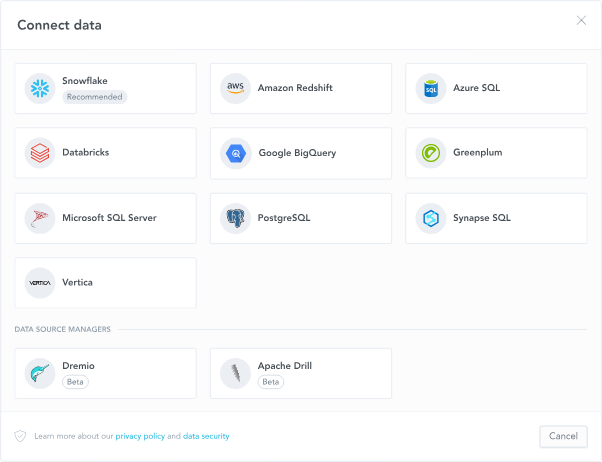Click the Beta badge under Apache Drill

[271, 382]
